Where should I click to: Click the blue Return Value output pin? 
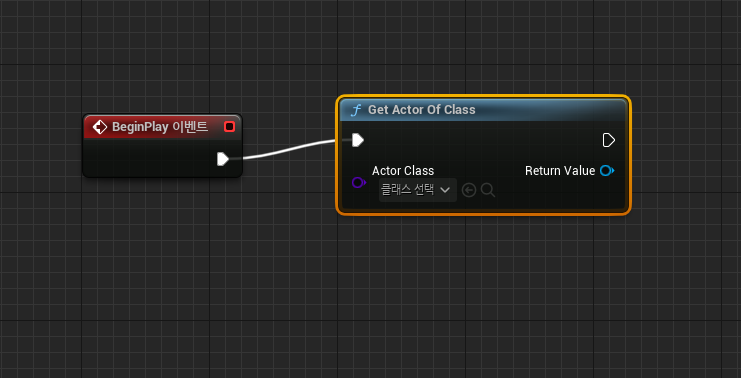pos(607,171)
